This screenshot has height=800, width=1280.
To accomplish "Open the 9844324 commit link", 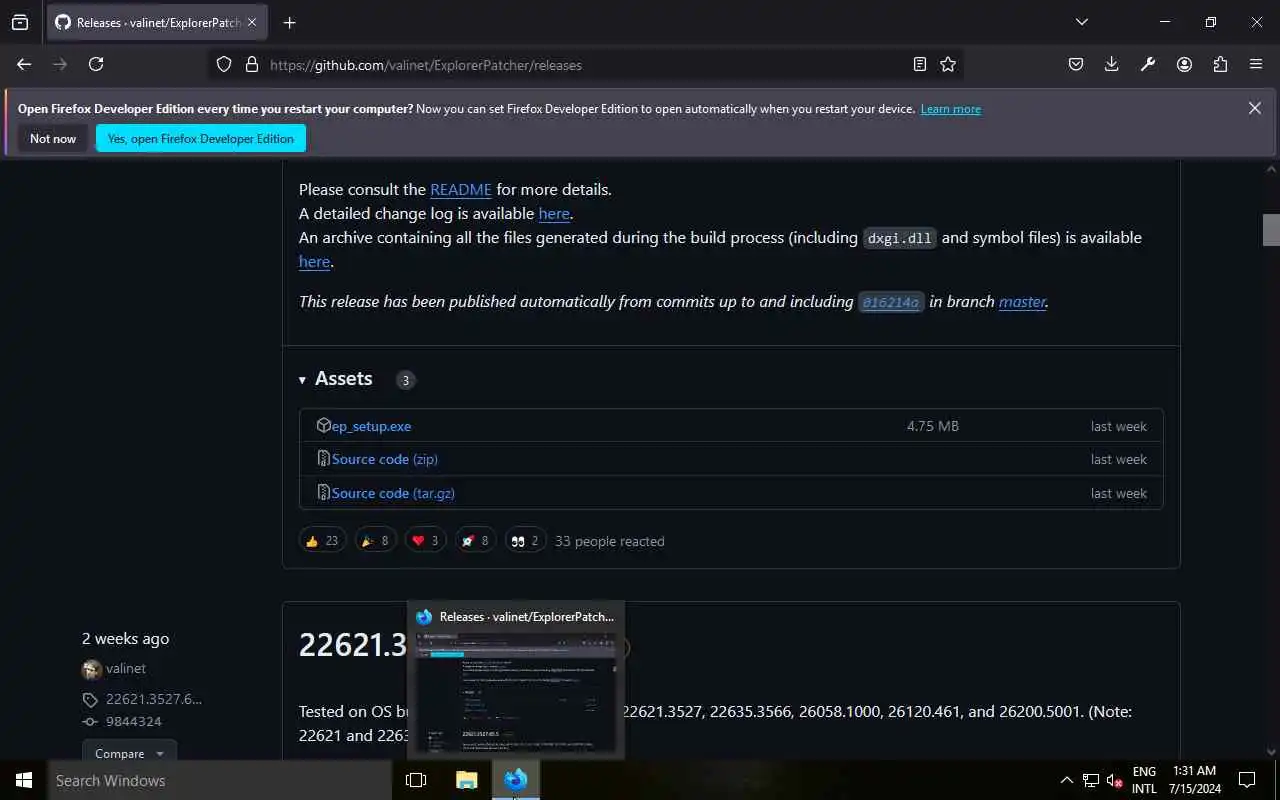I will (133, 721).
